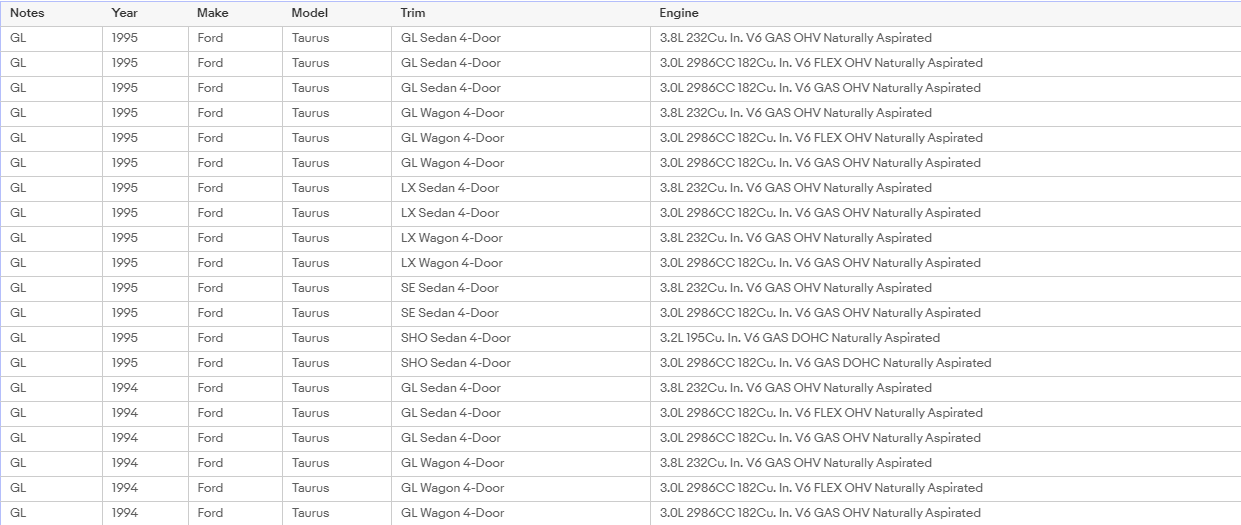
Task: Click the Model column header
Action: click(336, 13)
